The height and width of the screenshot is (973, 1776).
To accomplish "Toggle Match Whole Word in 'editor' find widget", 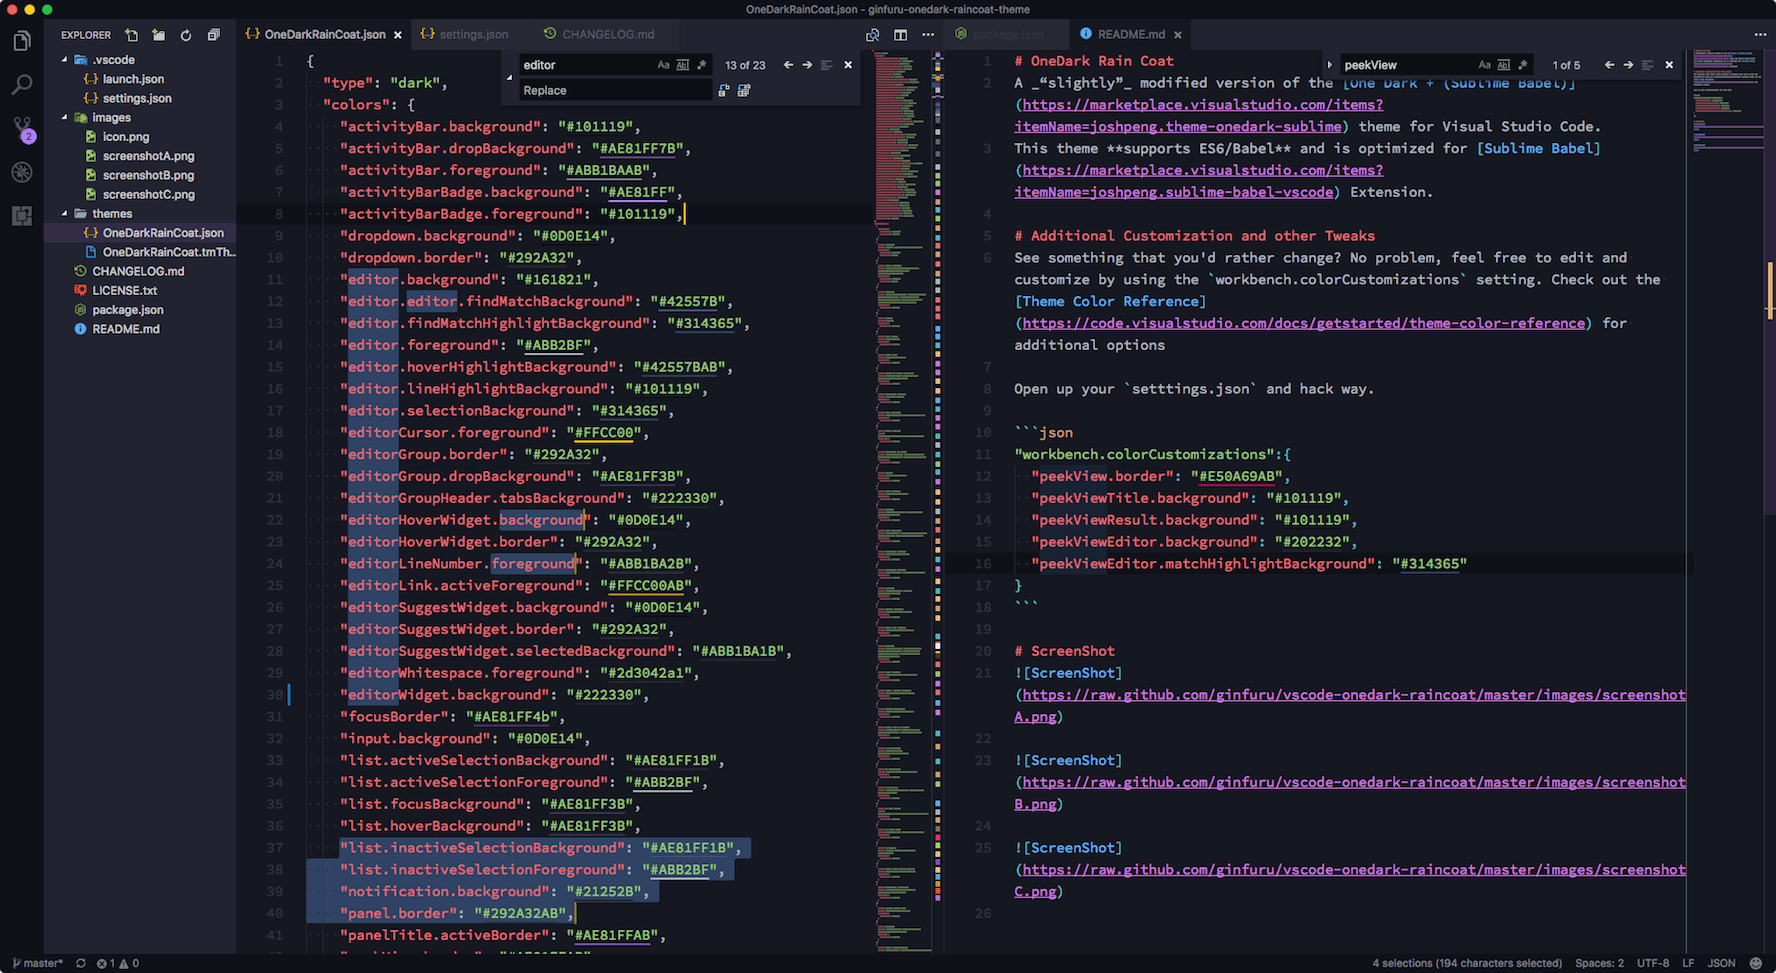I will coord(683,65).
